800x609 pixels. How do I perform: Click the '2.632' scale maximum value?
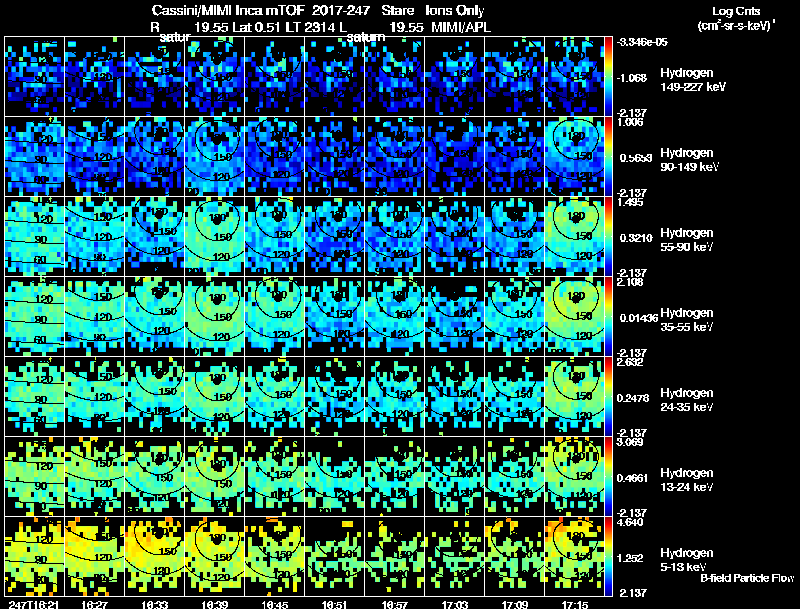(630, 362)
